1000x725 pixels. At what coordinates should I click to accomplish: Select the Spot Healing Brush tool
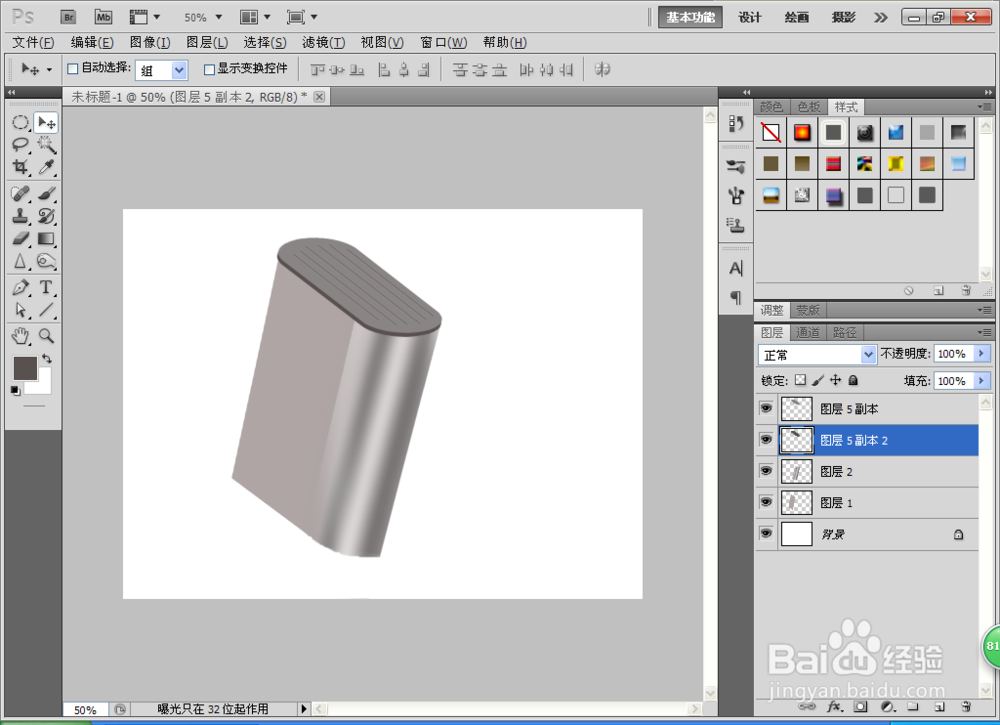(20, 193)
